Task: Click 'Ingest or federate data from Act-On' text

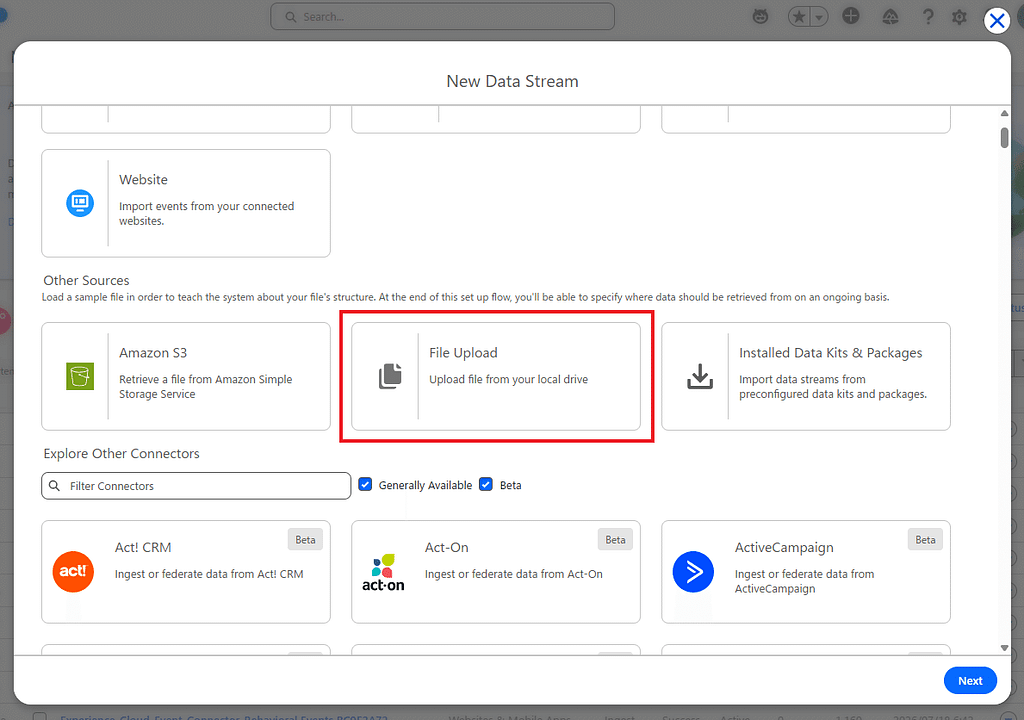Action: click(x=513, y=574)
